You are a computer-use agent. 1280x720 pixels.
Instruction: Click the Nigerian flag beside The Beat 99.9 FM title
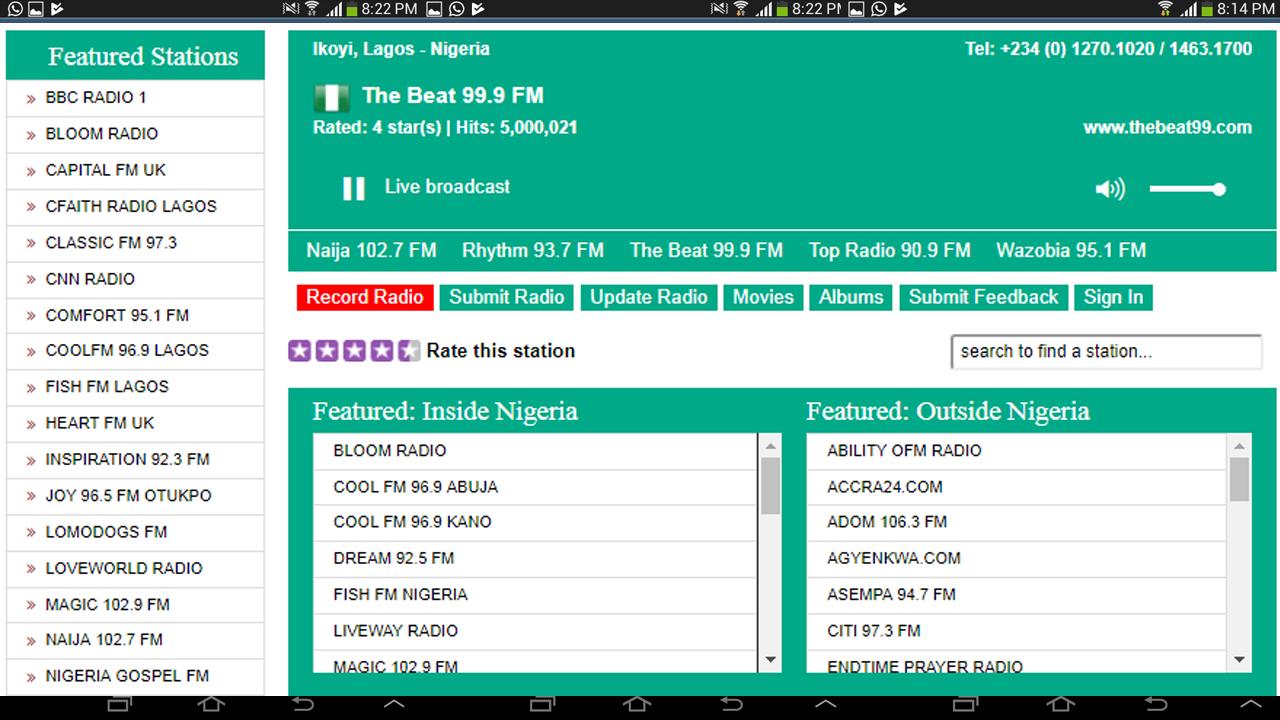[x=331, y=97]
